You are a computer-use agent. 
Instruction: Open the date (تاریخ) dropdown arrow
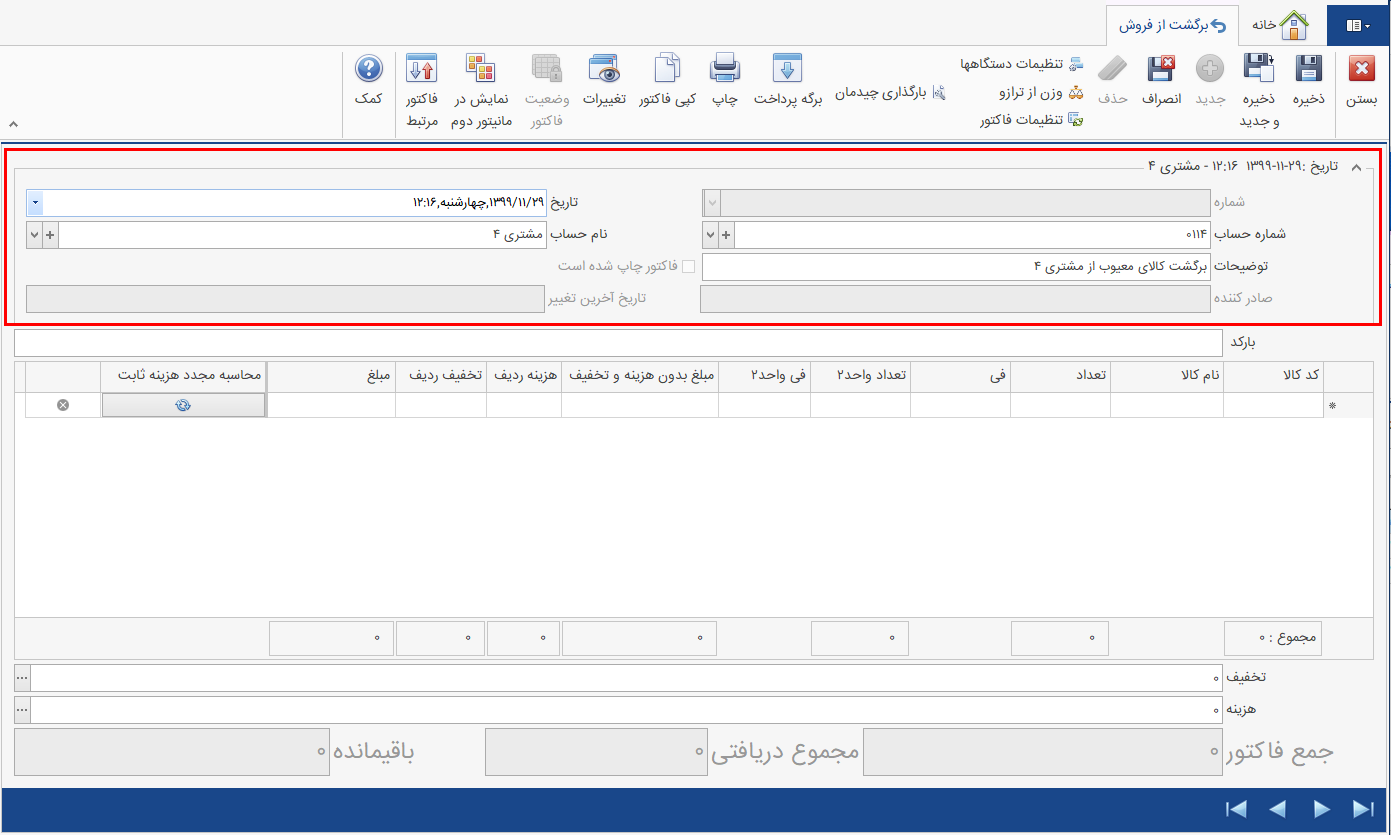pos(35,203)
